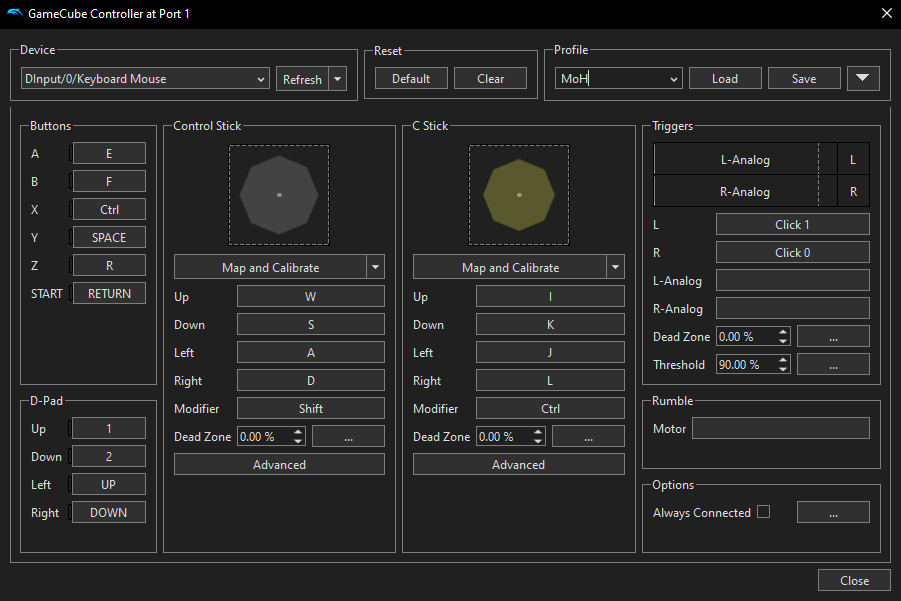901x601 pixels.
Task: Open the Device selection combo box
Action: point(145,79)
